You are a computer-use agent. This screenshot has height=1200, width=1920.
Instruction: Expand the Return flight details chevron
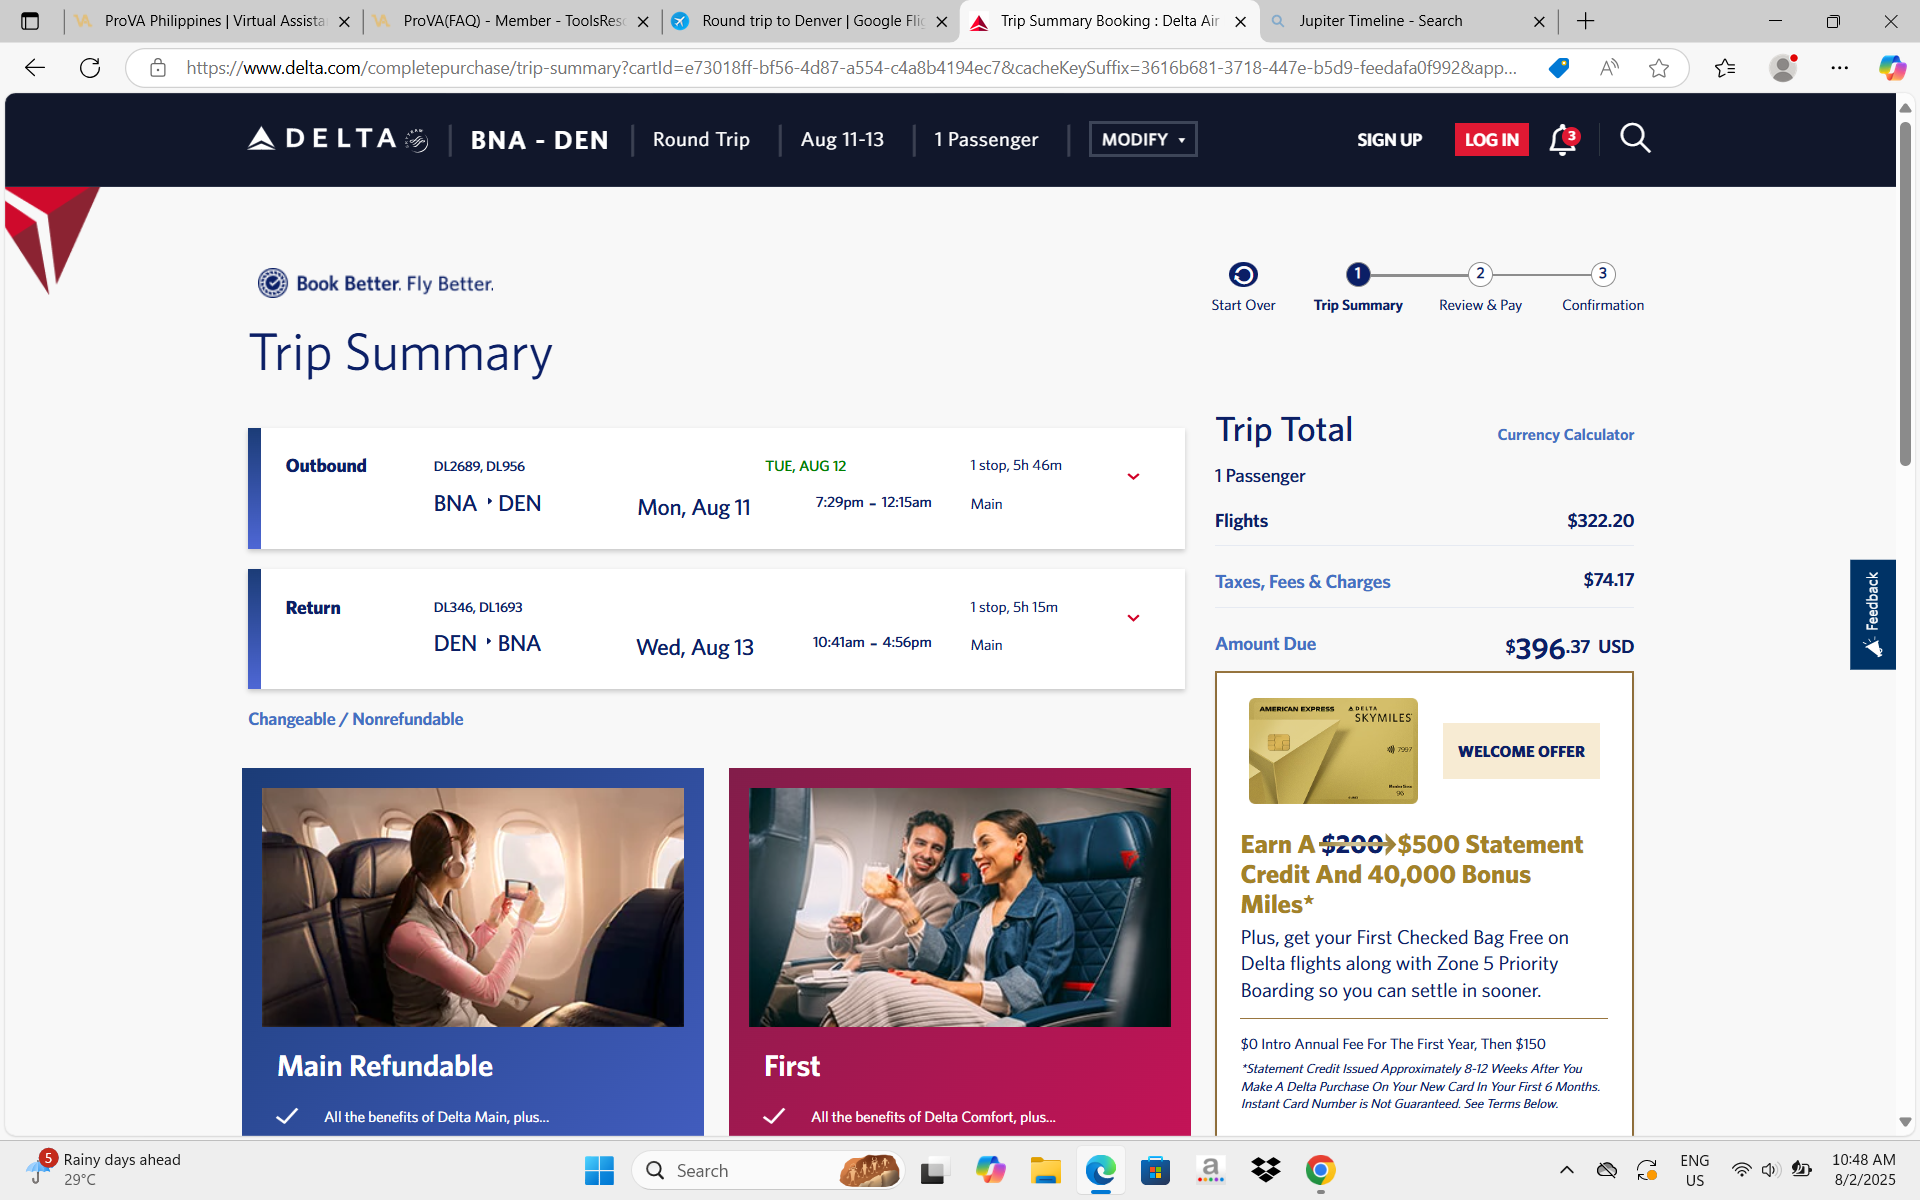(1133, 618)
